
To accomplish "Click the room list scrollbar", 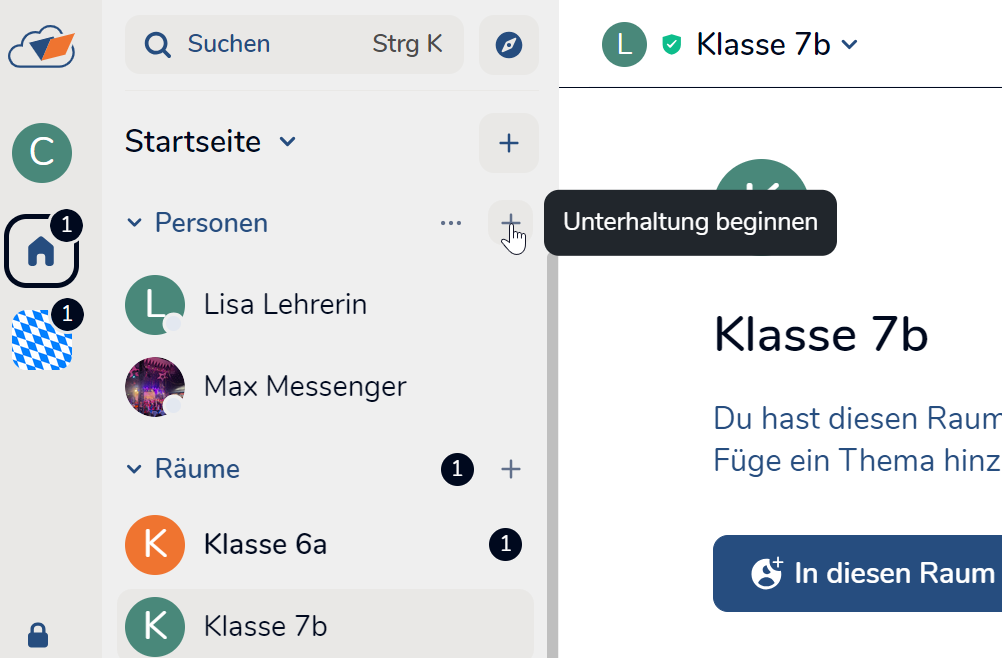I will [551, 450].
